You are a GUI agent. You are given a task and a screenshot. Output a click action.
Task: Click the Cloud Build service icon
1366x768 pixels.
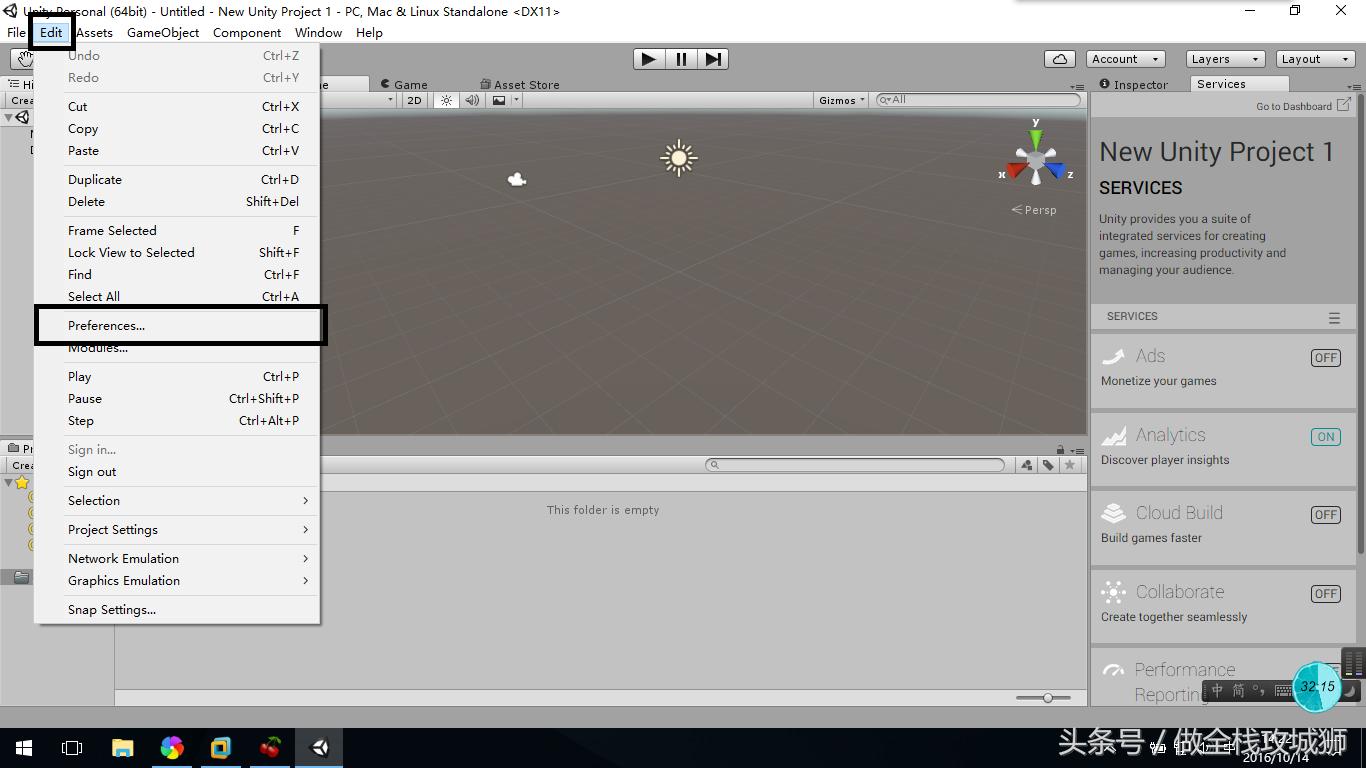point(1112,514)
